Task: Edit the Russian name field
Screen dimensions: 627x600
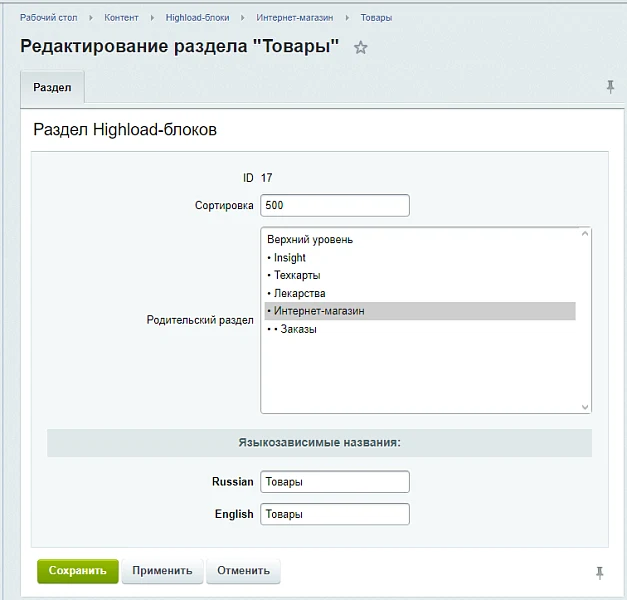Action: (x=335, y=482)
